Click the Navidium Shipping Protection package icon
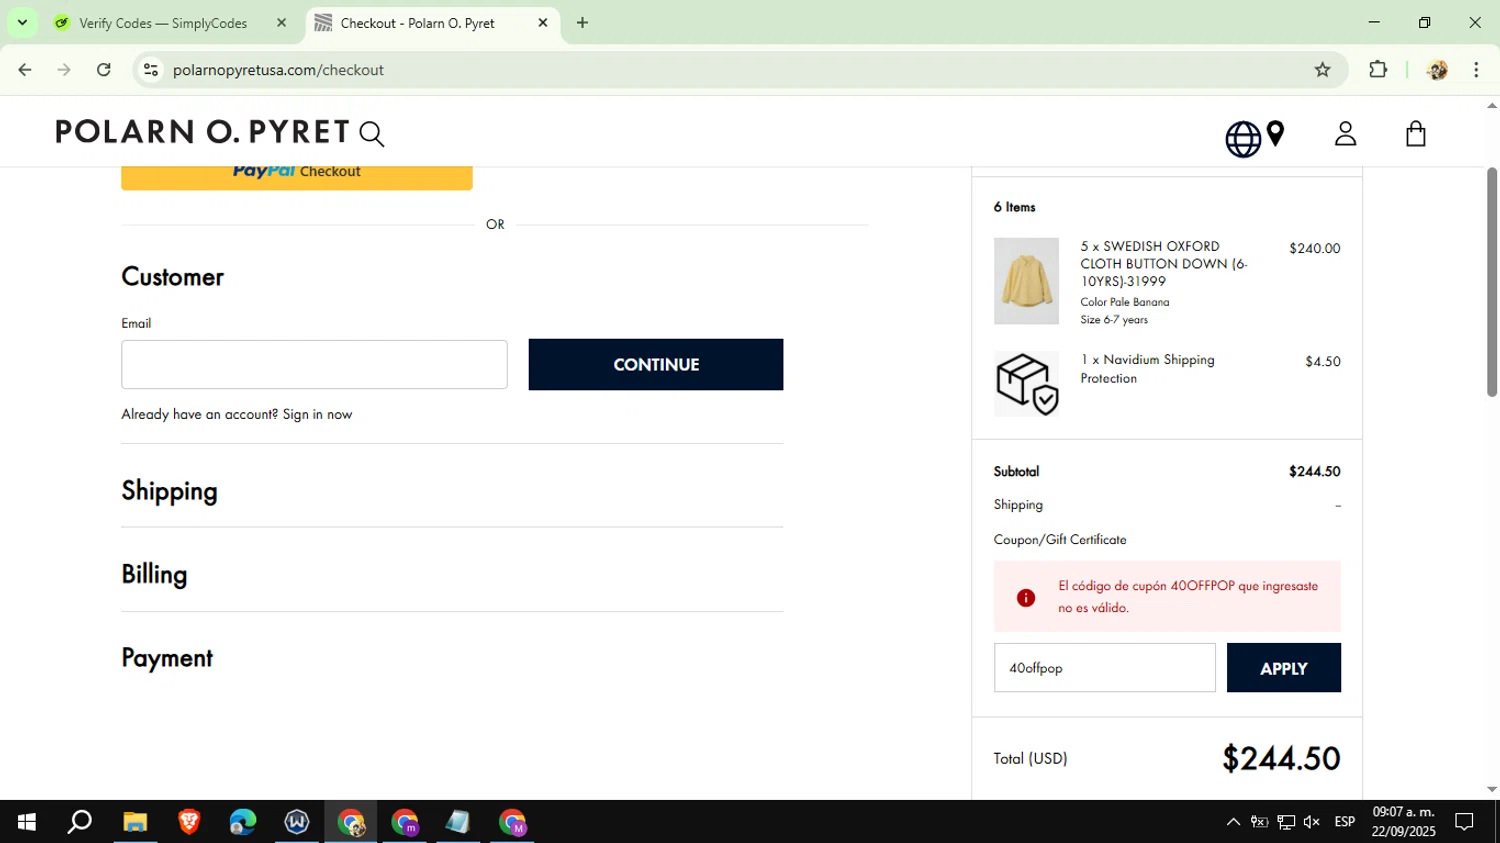This screenshot has width=1500, height=843. (1026, 384)
